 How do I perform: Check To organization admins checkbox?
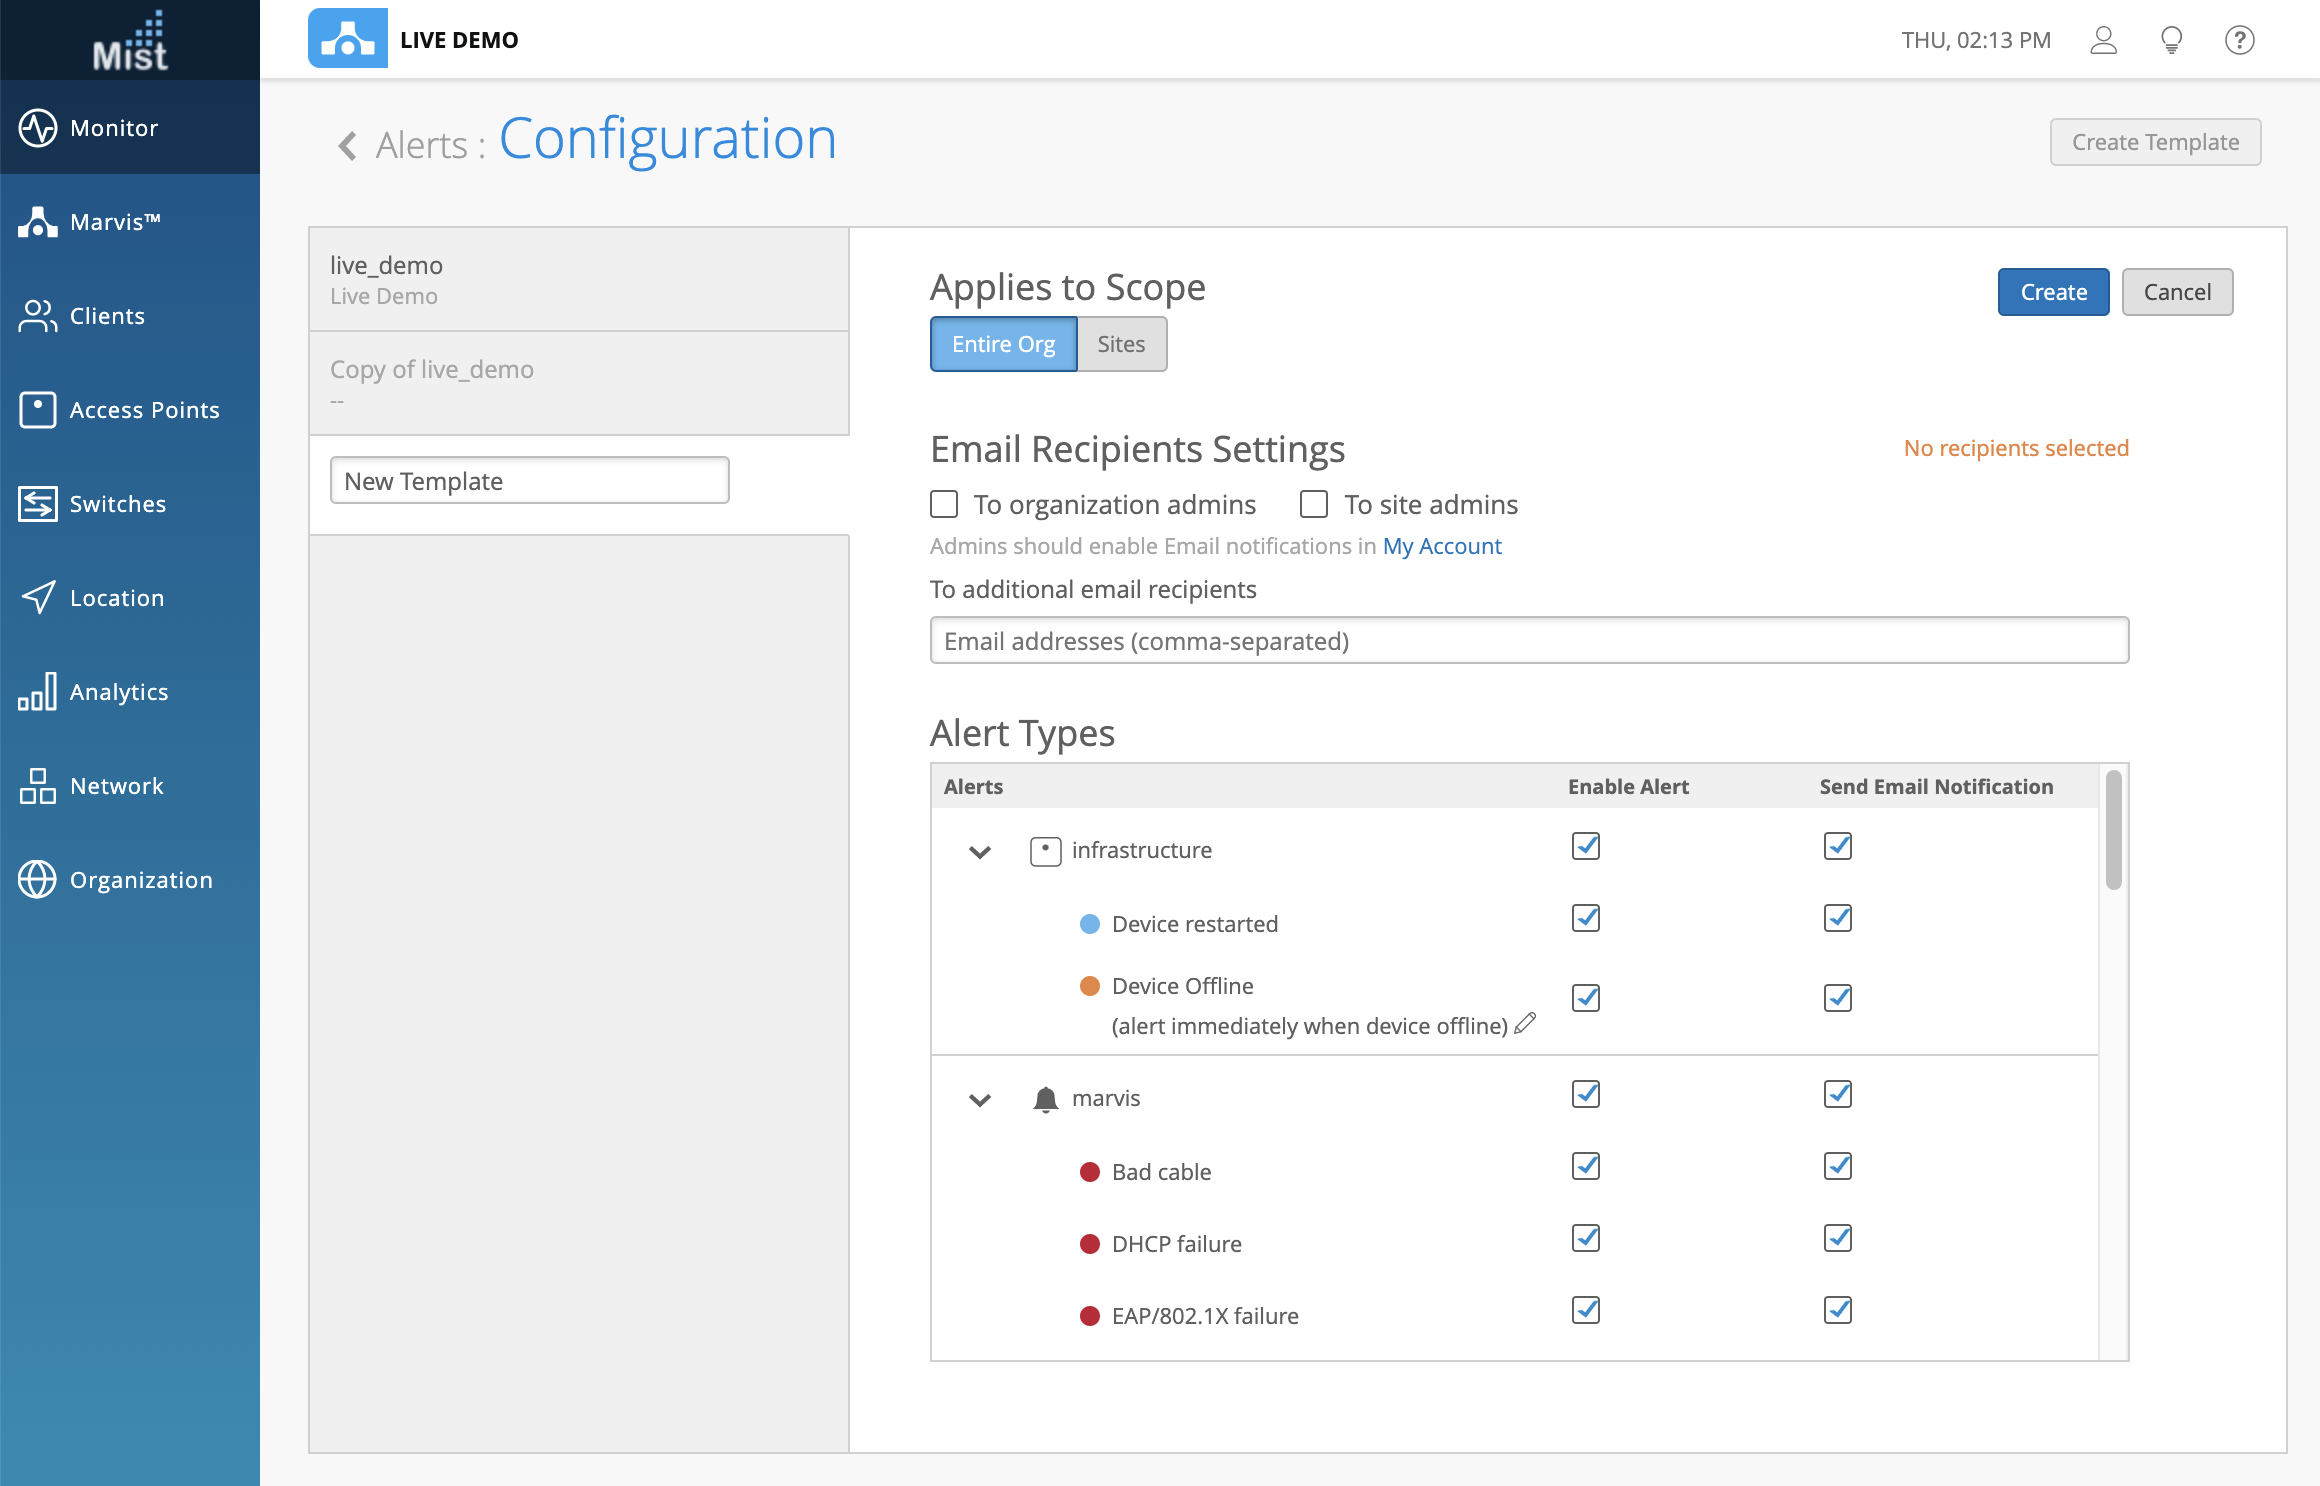tap(944, 504)
